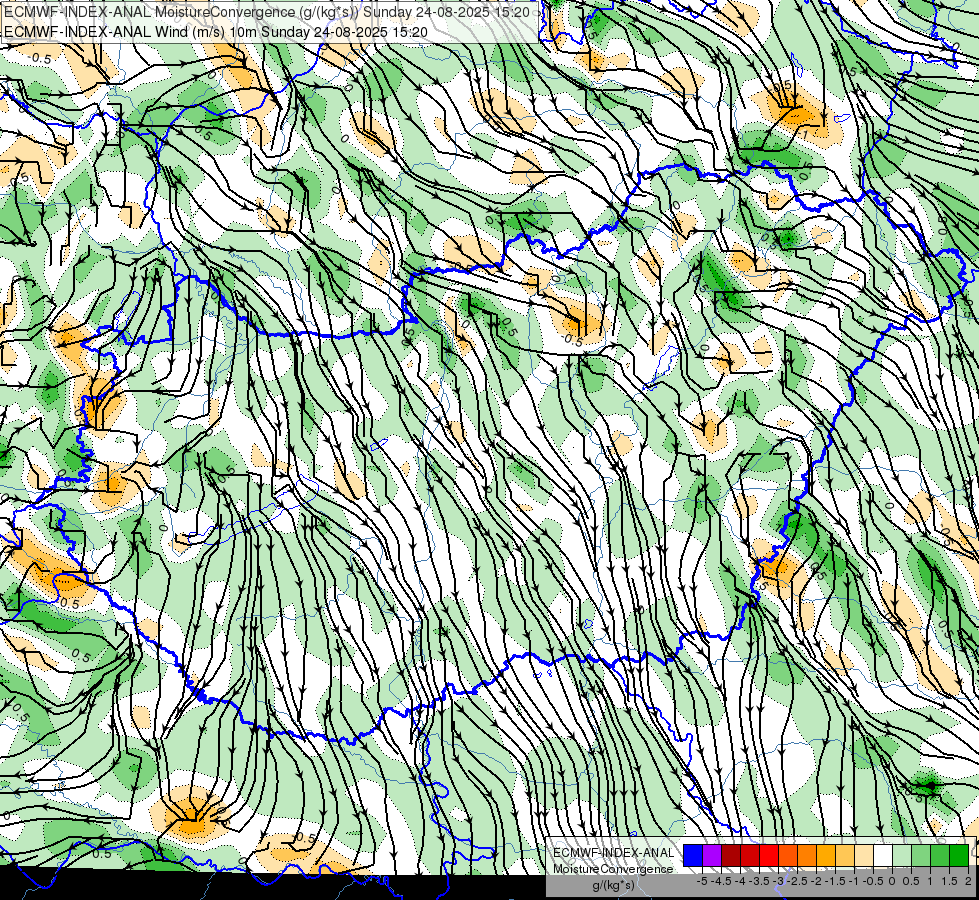Image resolution: width=979 pixels, height=900 pixels.
Task: Click the -4.5 legend tick label
Action: 721,881
